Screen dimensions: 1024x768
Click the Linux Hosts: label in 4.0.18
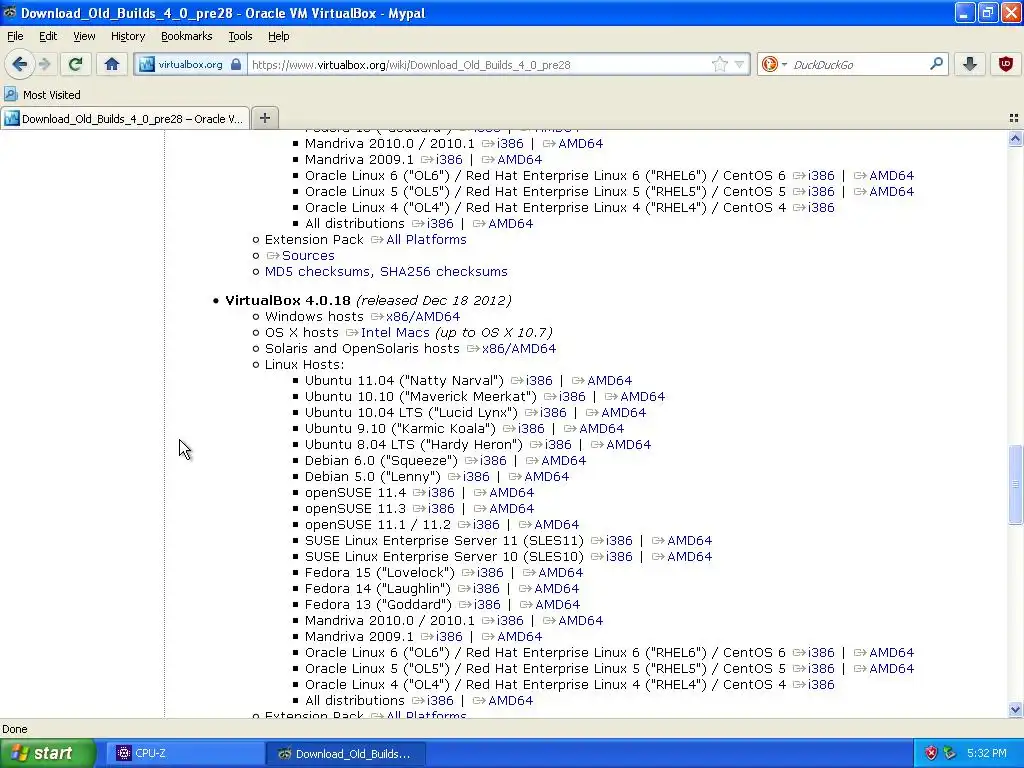(x=304, y=364)
